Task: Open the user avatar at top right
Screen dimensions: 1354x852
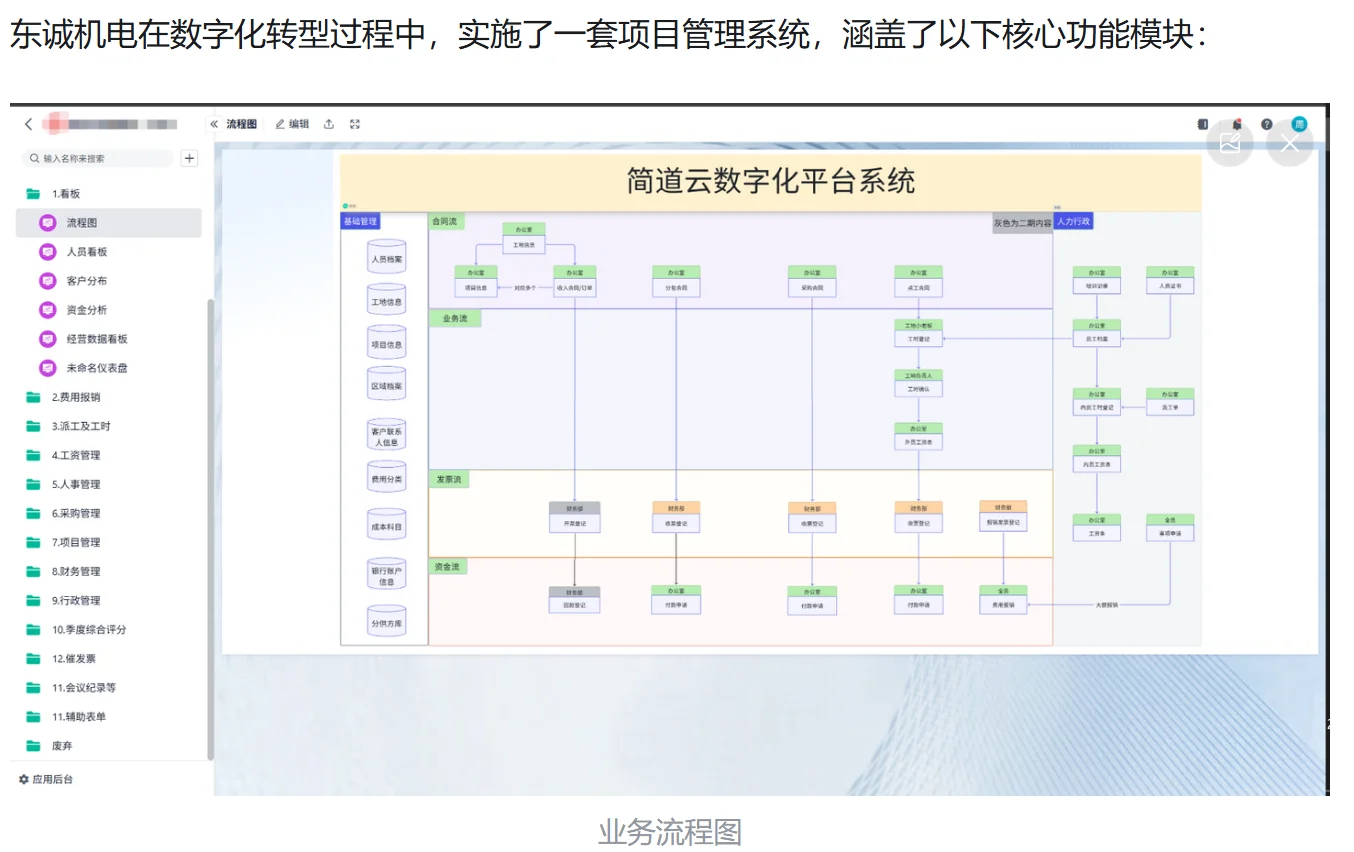Action: (1298, 123)
